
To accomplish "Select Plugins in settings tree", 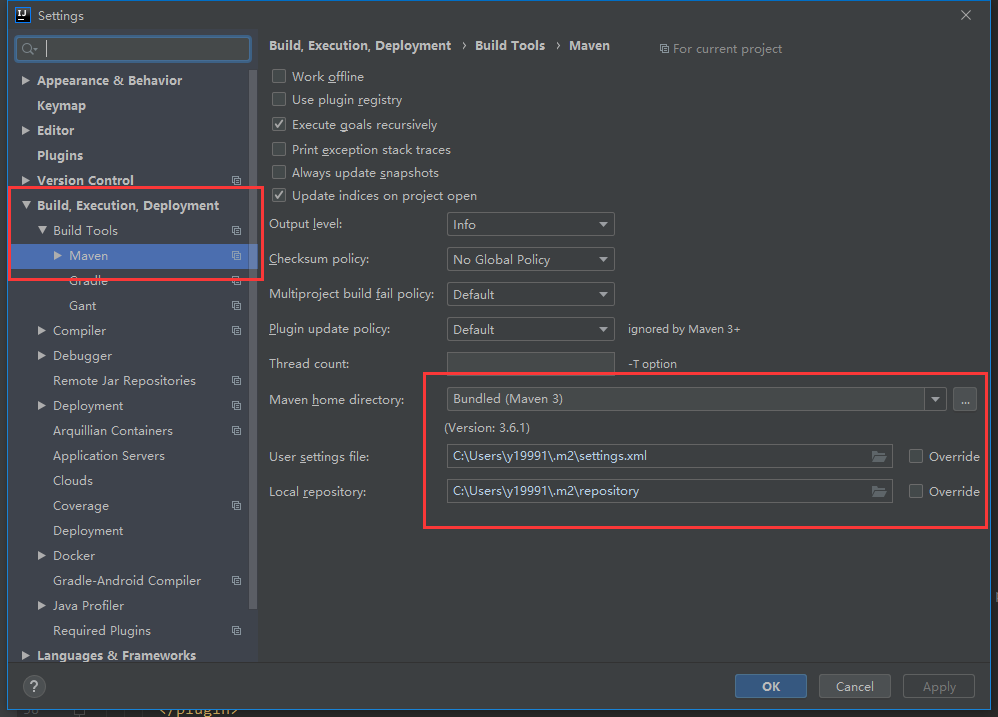I will (x=60, y=156).
